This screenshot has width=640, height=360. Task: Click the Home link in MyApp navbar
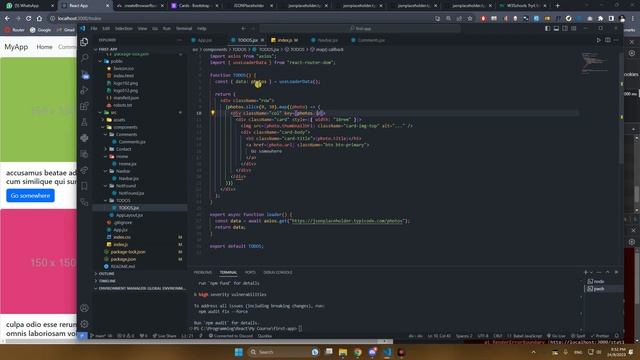(x=44, y=47)
